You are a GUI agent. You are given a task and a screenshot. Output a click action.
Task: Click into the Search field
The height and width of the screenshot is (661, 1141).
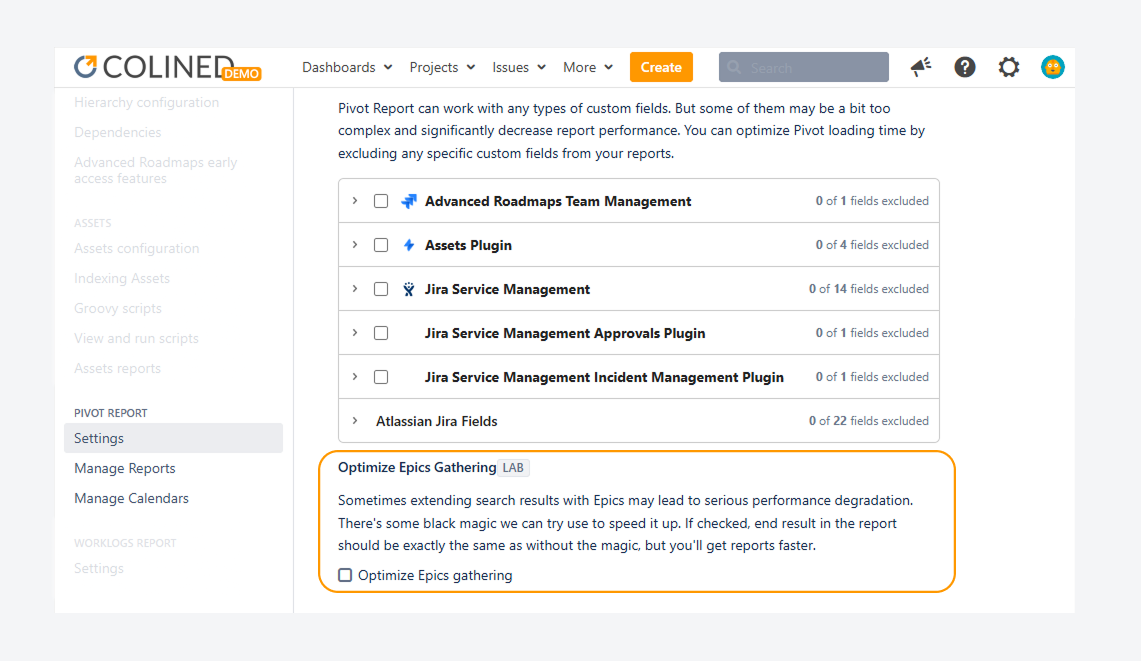pyautogui.click(x=803, y=67)
